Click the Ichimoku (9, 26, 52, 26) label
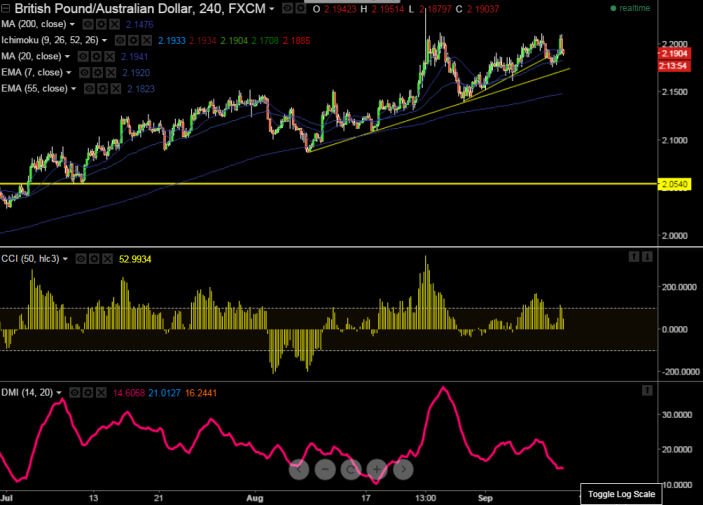This screenshot has height=505, width=703. point(50,40)
